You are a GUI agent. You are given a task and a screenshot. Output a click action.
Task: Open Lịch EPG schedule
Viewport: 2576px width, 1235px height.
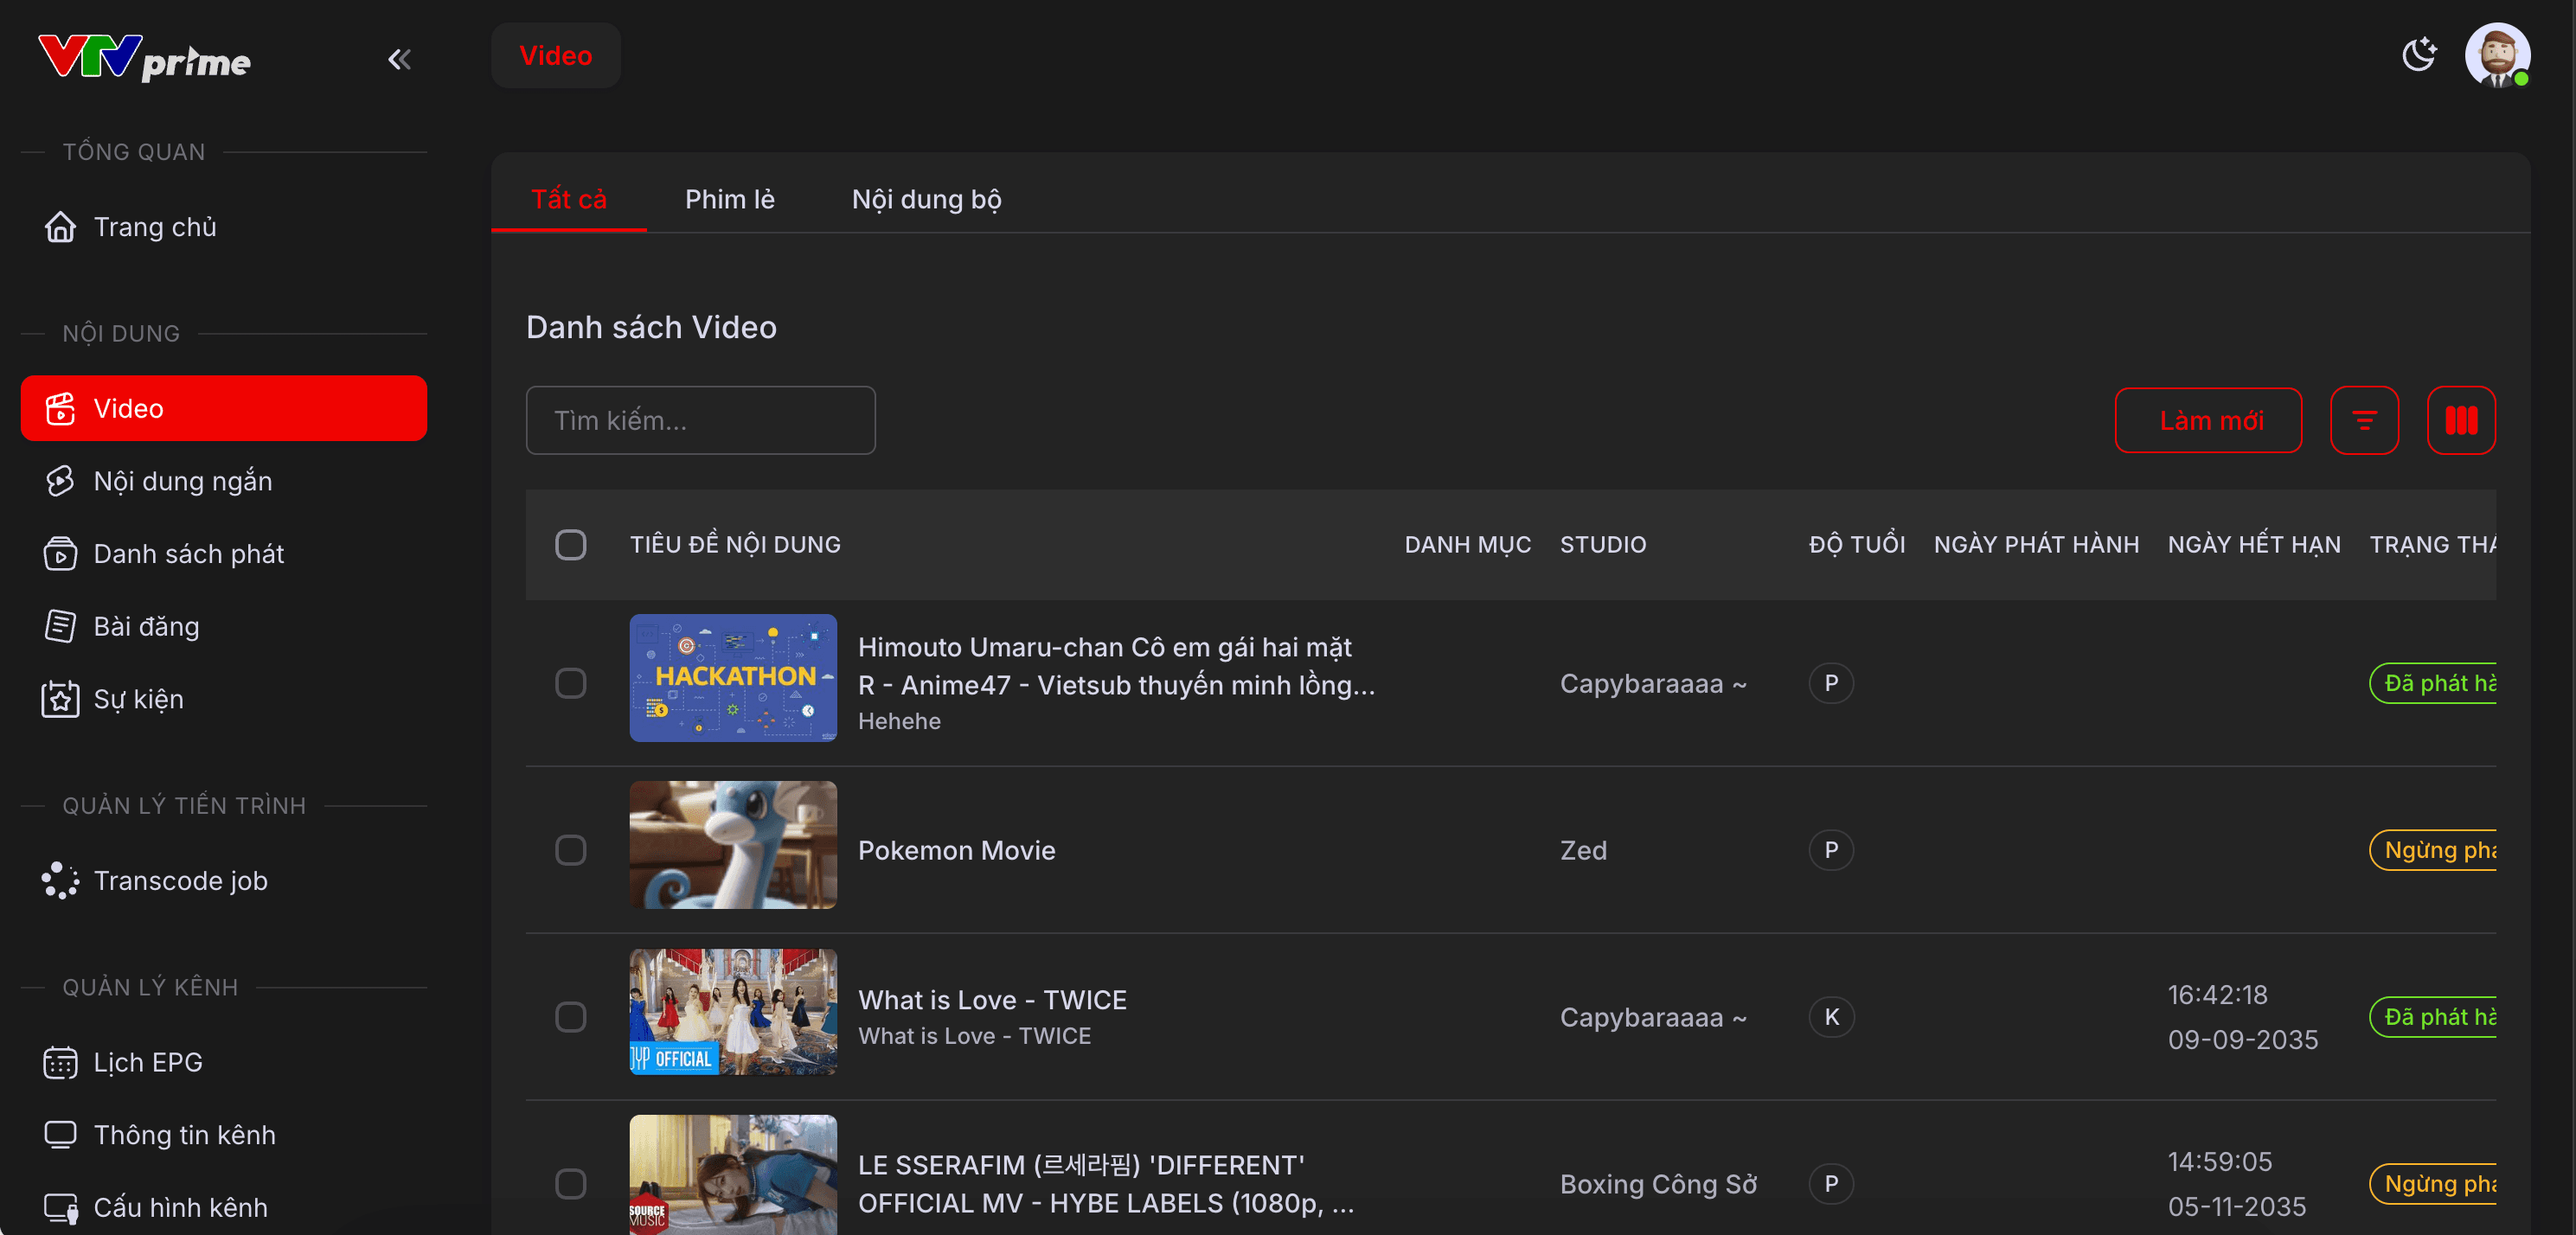click(148, 1062)
